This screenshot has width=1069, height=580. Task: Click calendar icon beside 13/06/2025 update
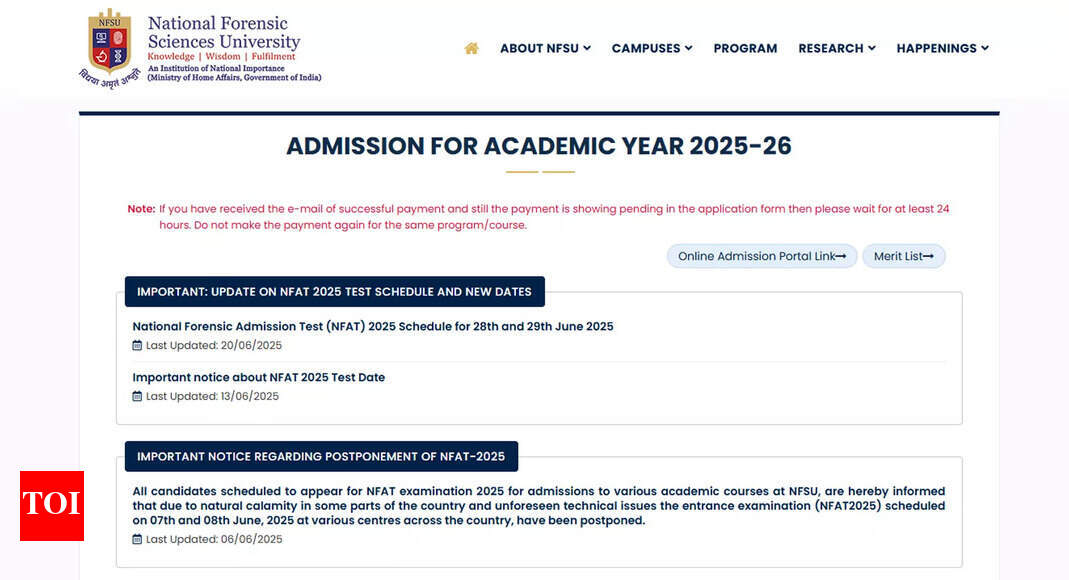click(x=138, y=396)
